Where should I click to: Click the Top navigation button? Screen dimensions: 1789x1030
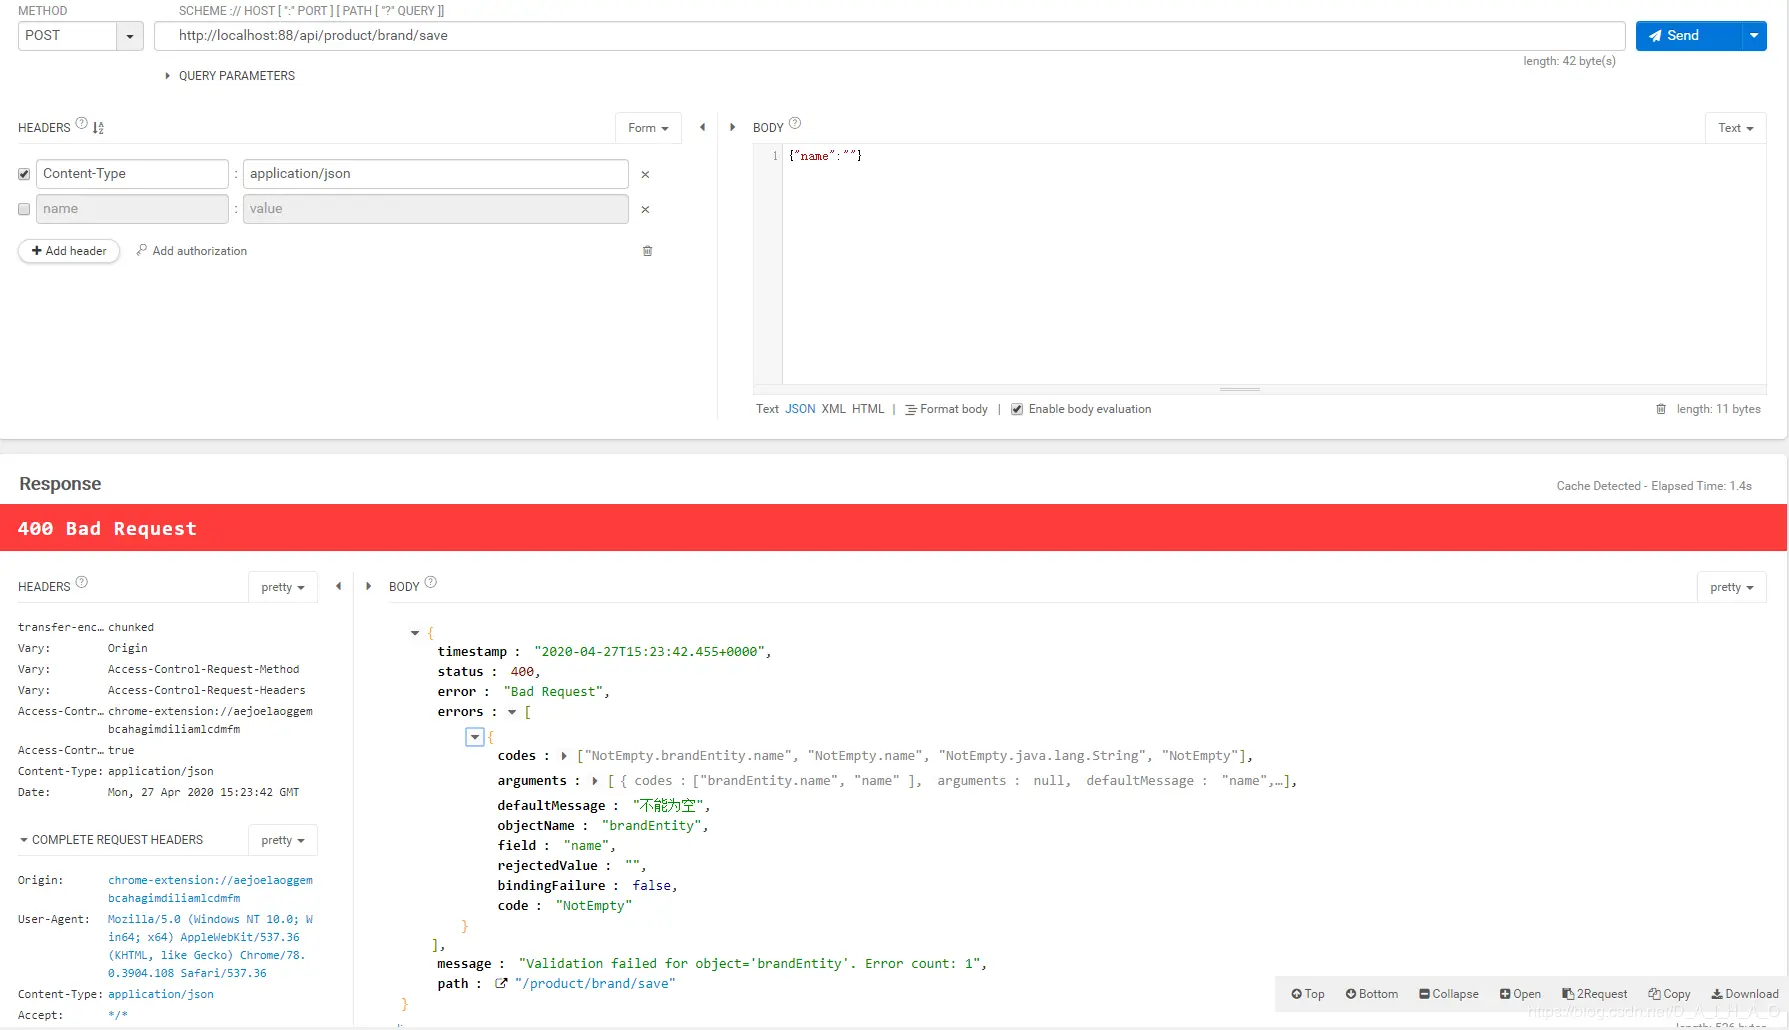click(1308, 994)
